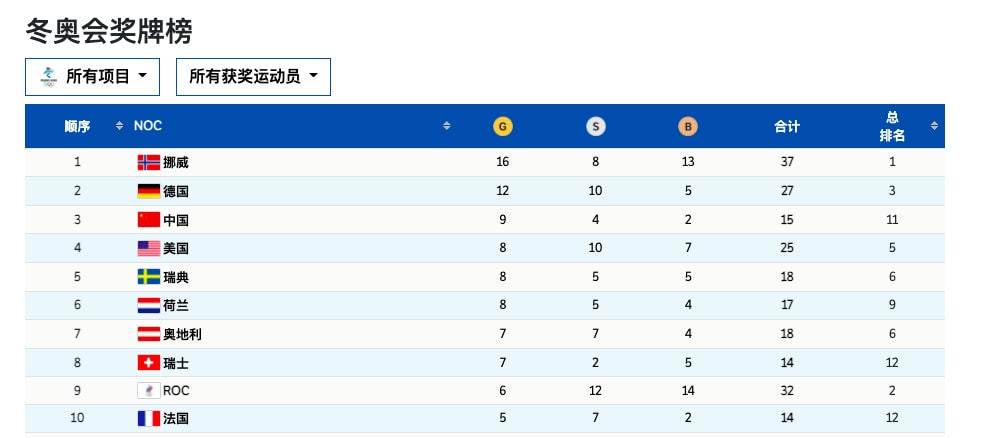Sort by the 总排名 column header
981x438 pixels.
pyautogui.click(x=893, y=126)
